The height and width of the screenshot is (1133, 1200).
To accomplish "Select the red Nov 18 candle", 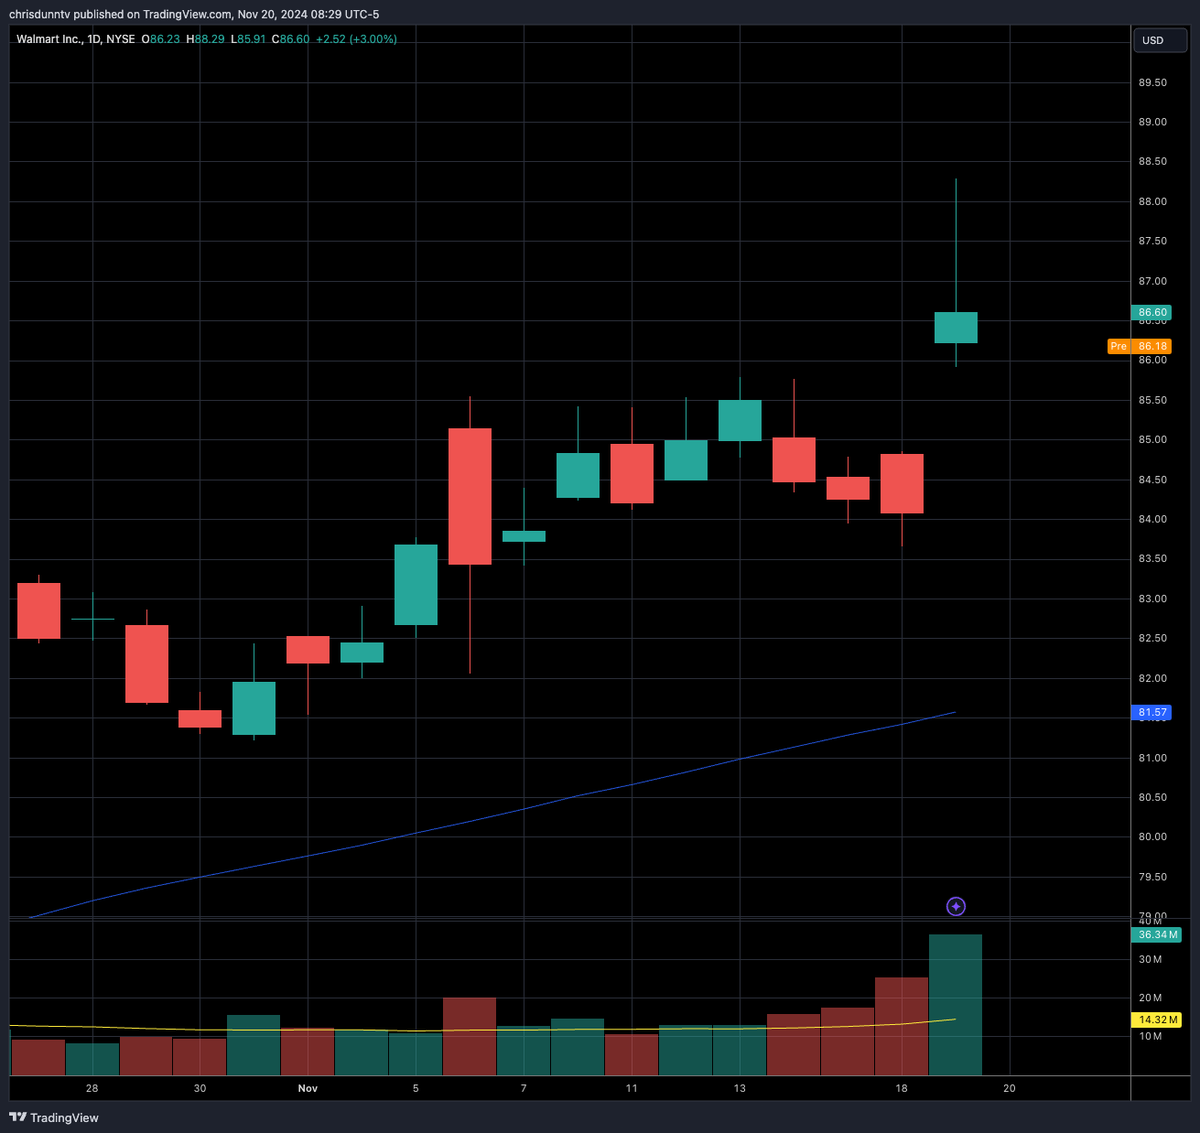I will (x=902, y=483).
